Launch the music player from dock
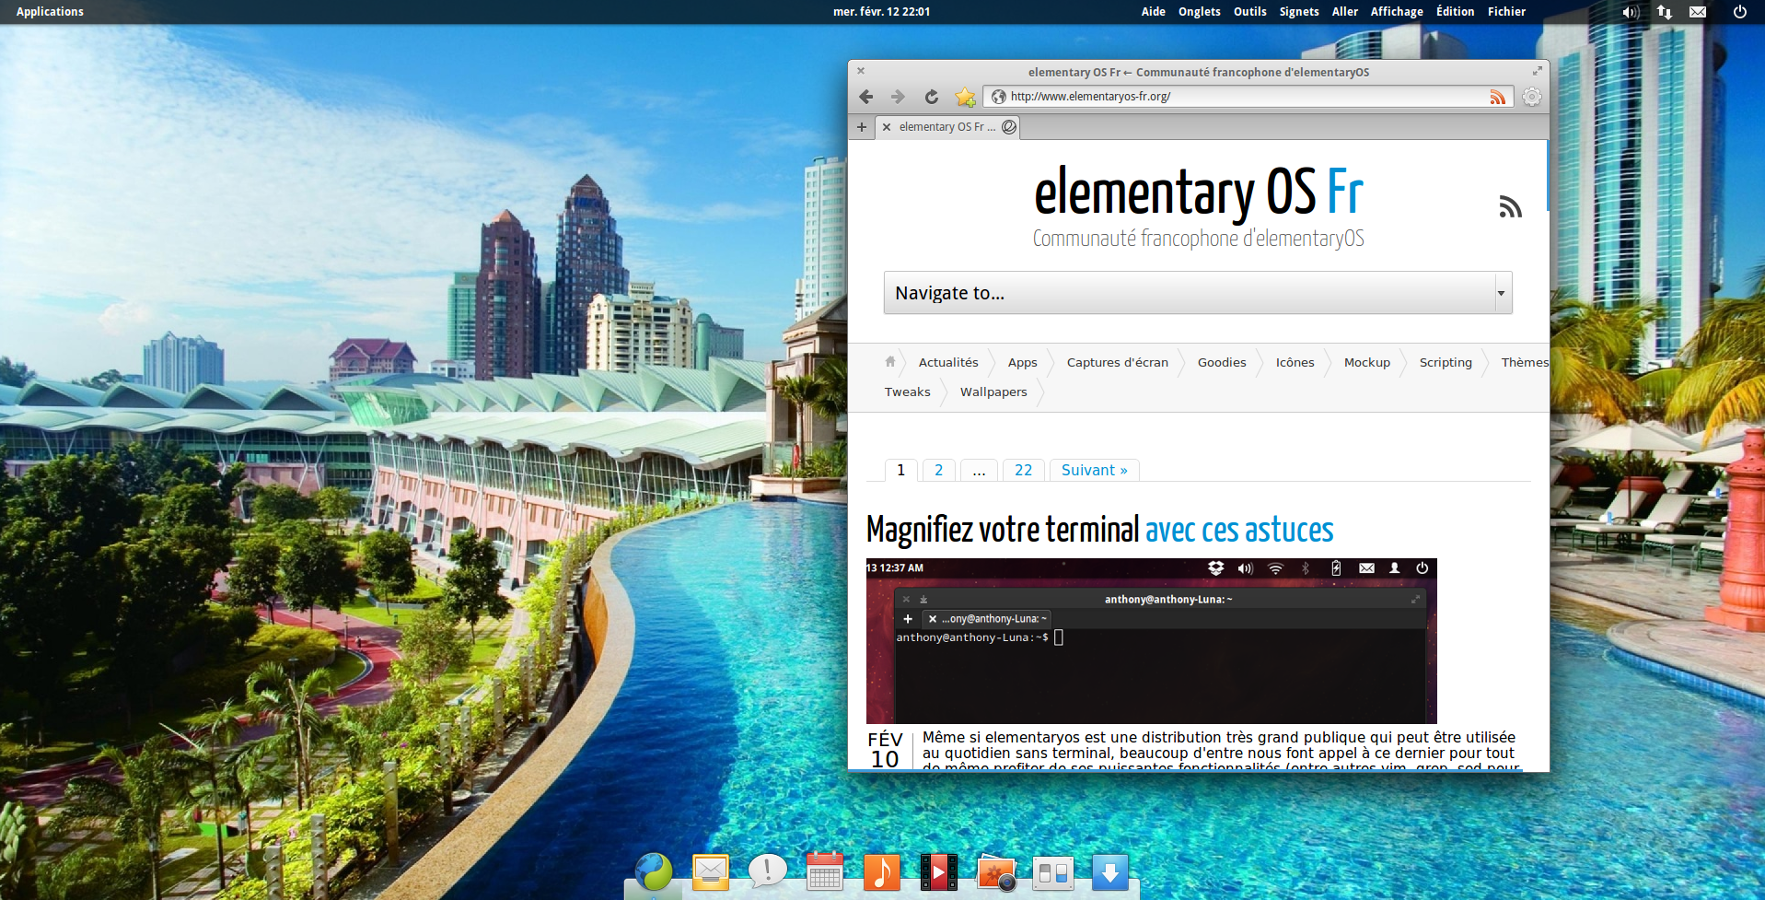 [x=881, y=872]
